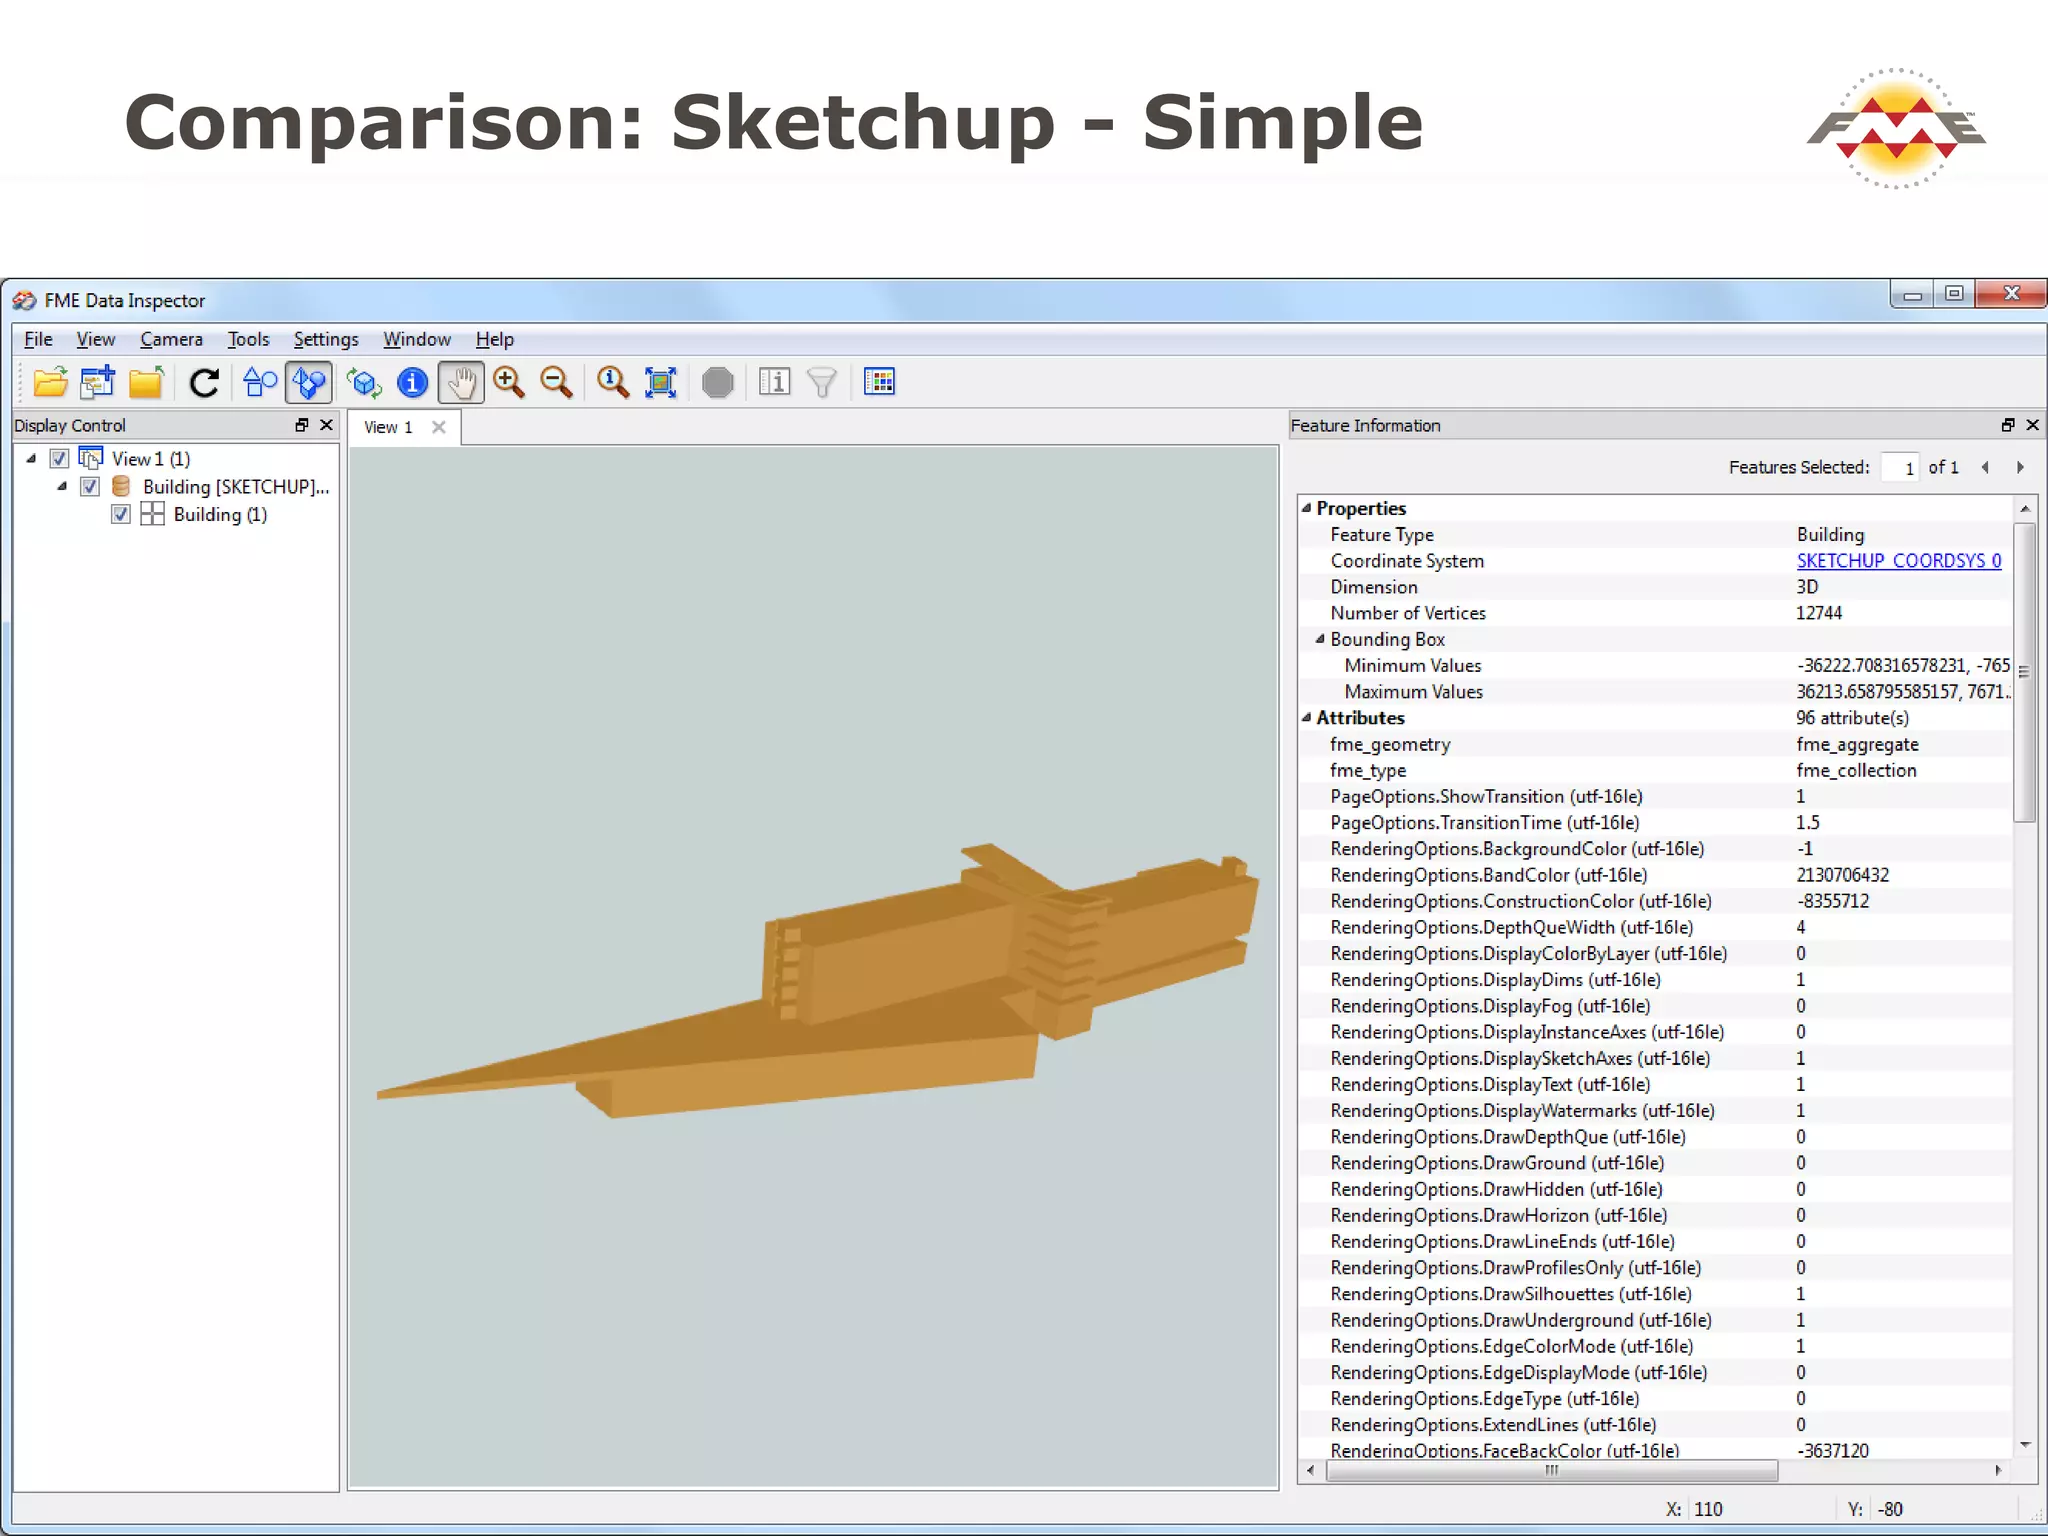
Task: Click the horizontal scrollbar left arrow
Action: [x=1311, y=1471]
